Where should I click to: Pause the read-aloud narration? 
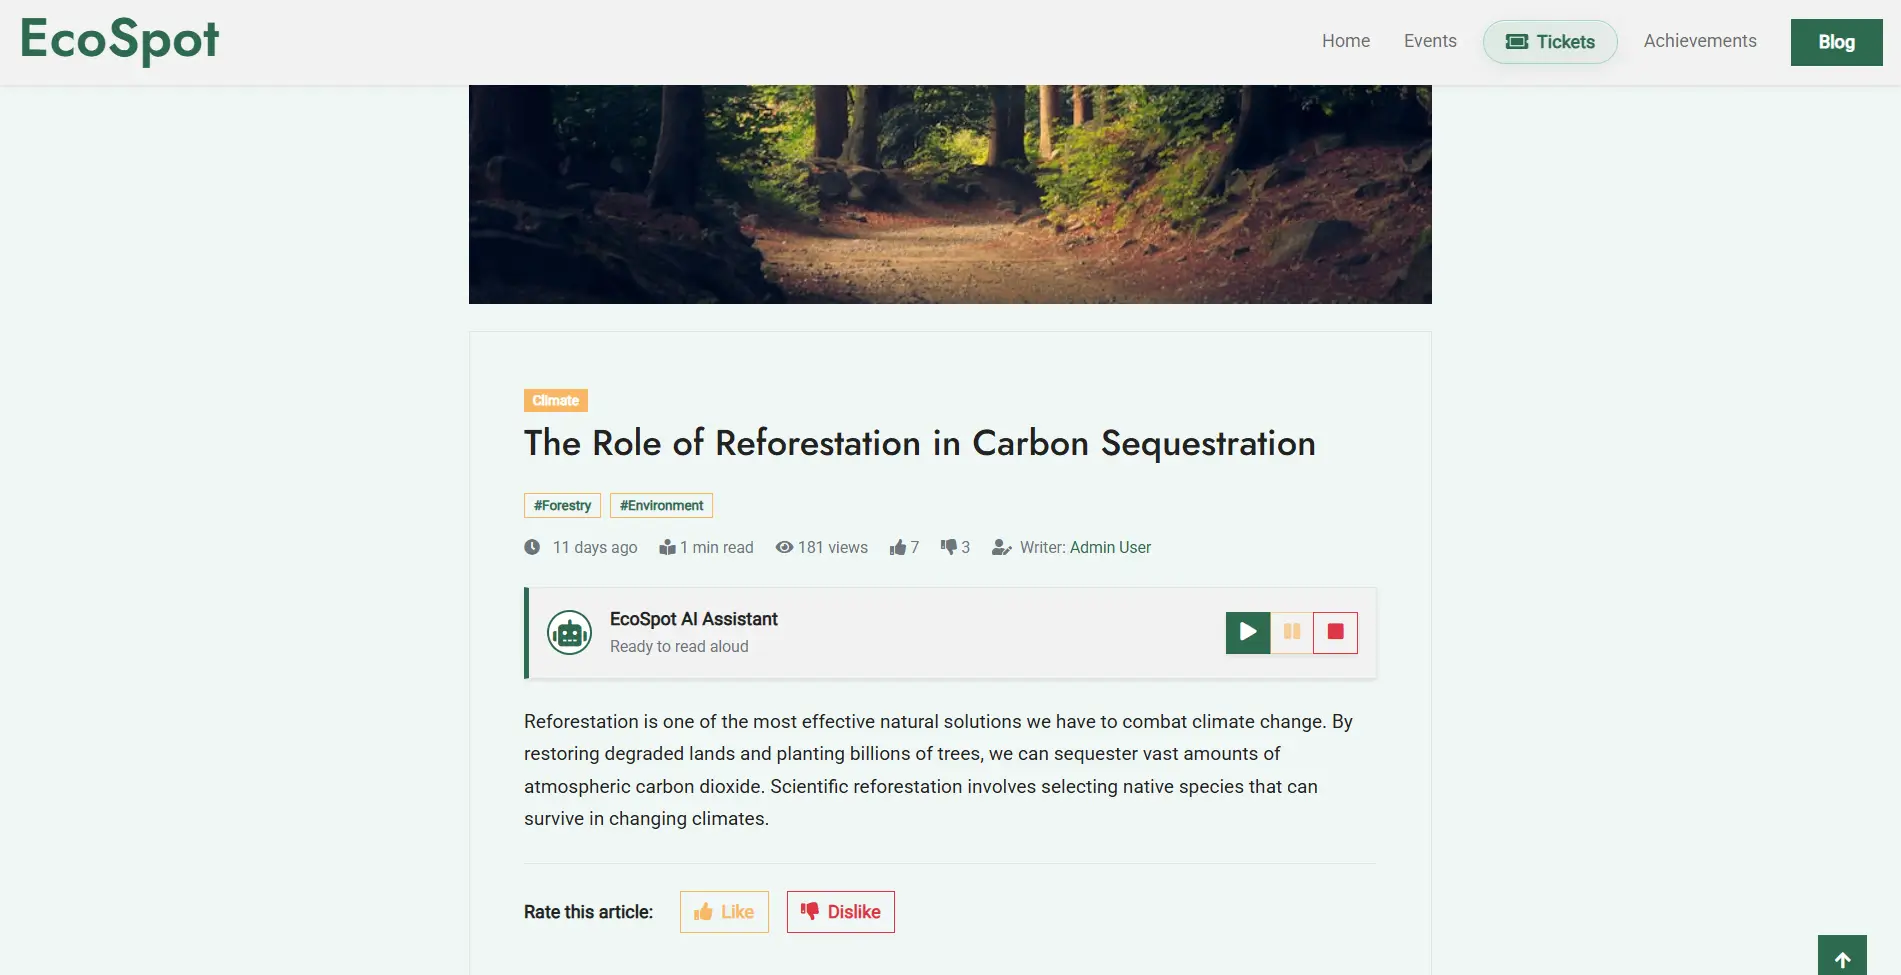[x=1292, y=632]
